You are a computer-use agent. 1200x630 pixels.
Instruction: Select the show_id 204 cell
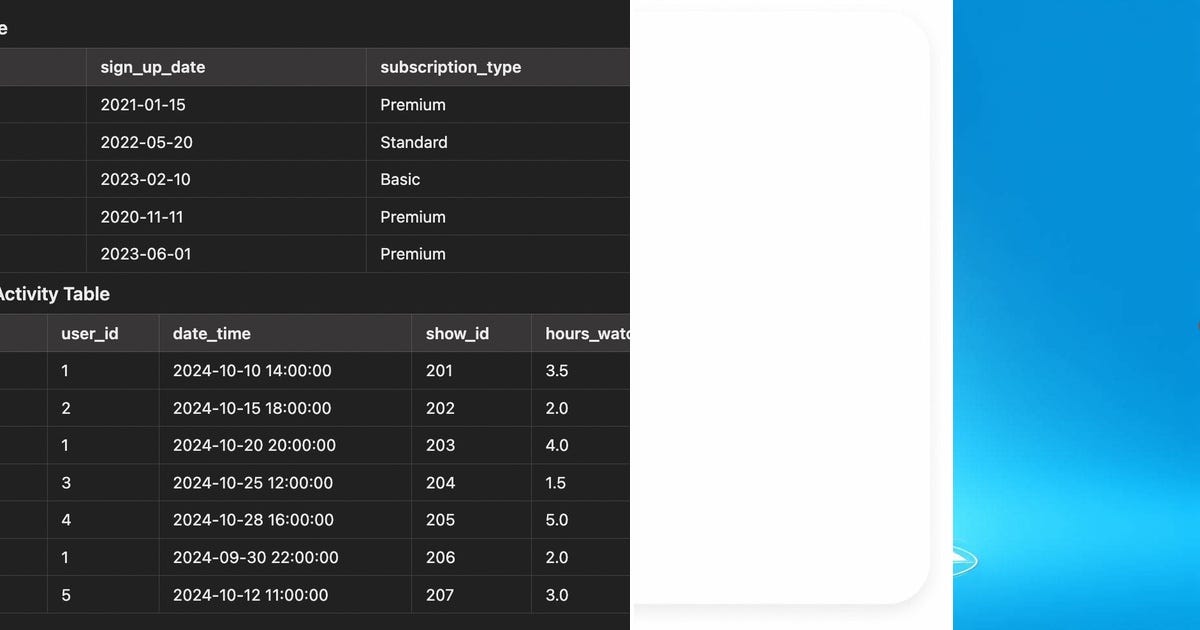coord(440,483)
